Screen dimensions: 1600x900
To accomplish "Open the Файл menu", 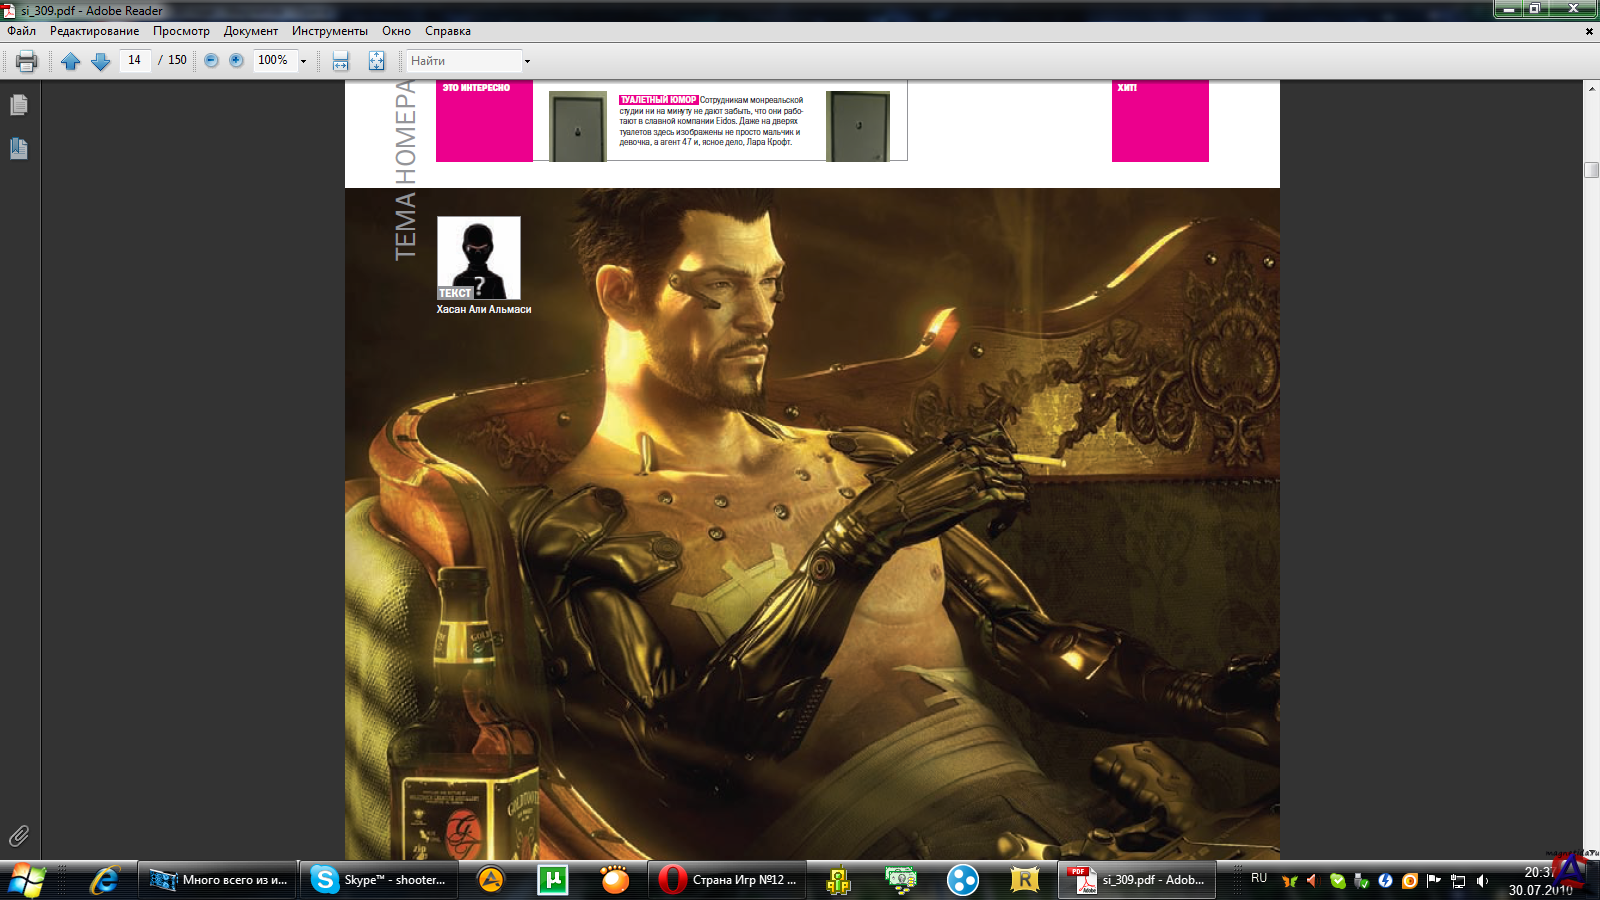I will pos(21,31).
